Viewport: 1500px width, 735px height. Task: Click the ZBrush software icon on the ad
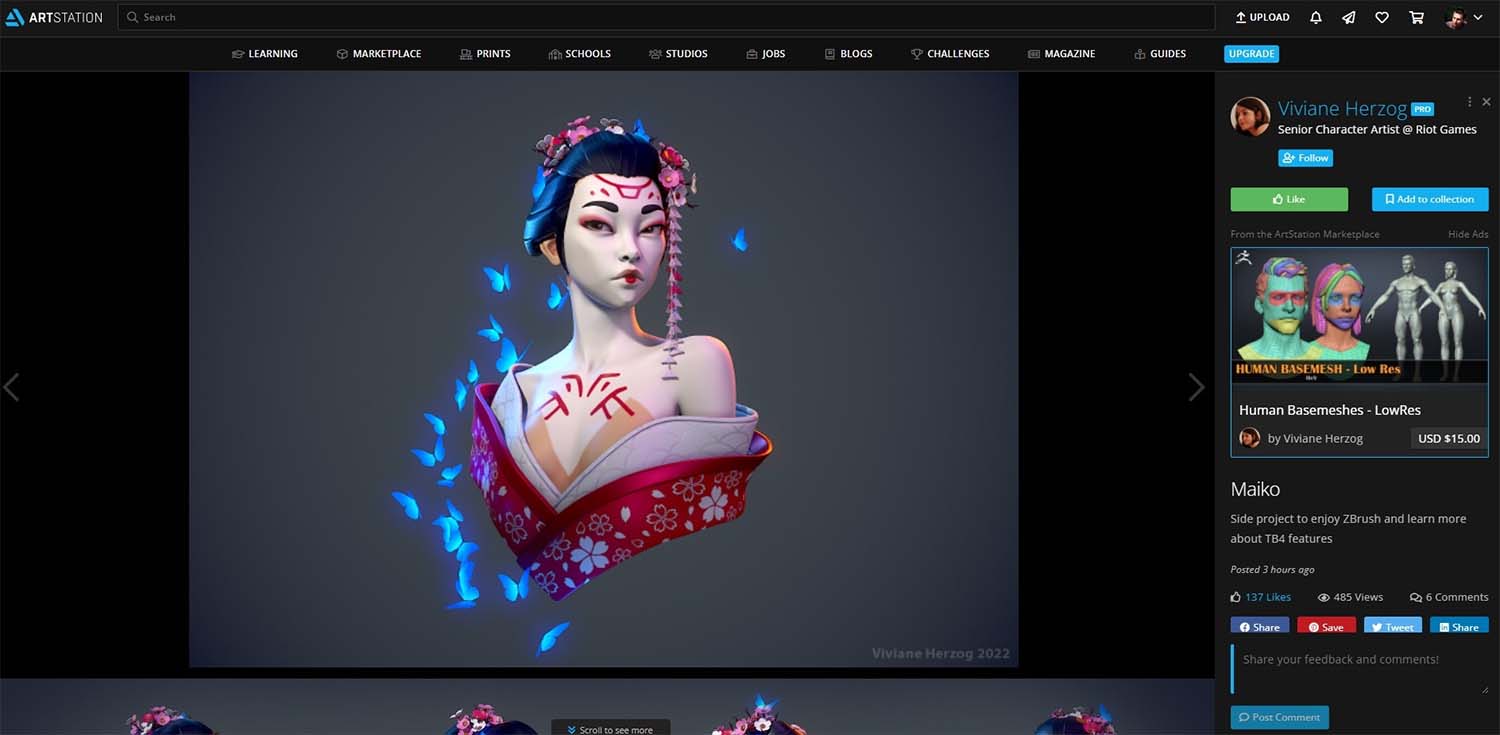[1243, 257]
